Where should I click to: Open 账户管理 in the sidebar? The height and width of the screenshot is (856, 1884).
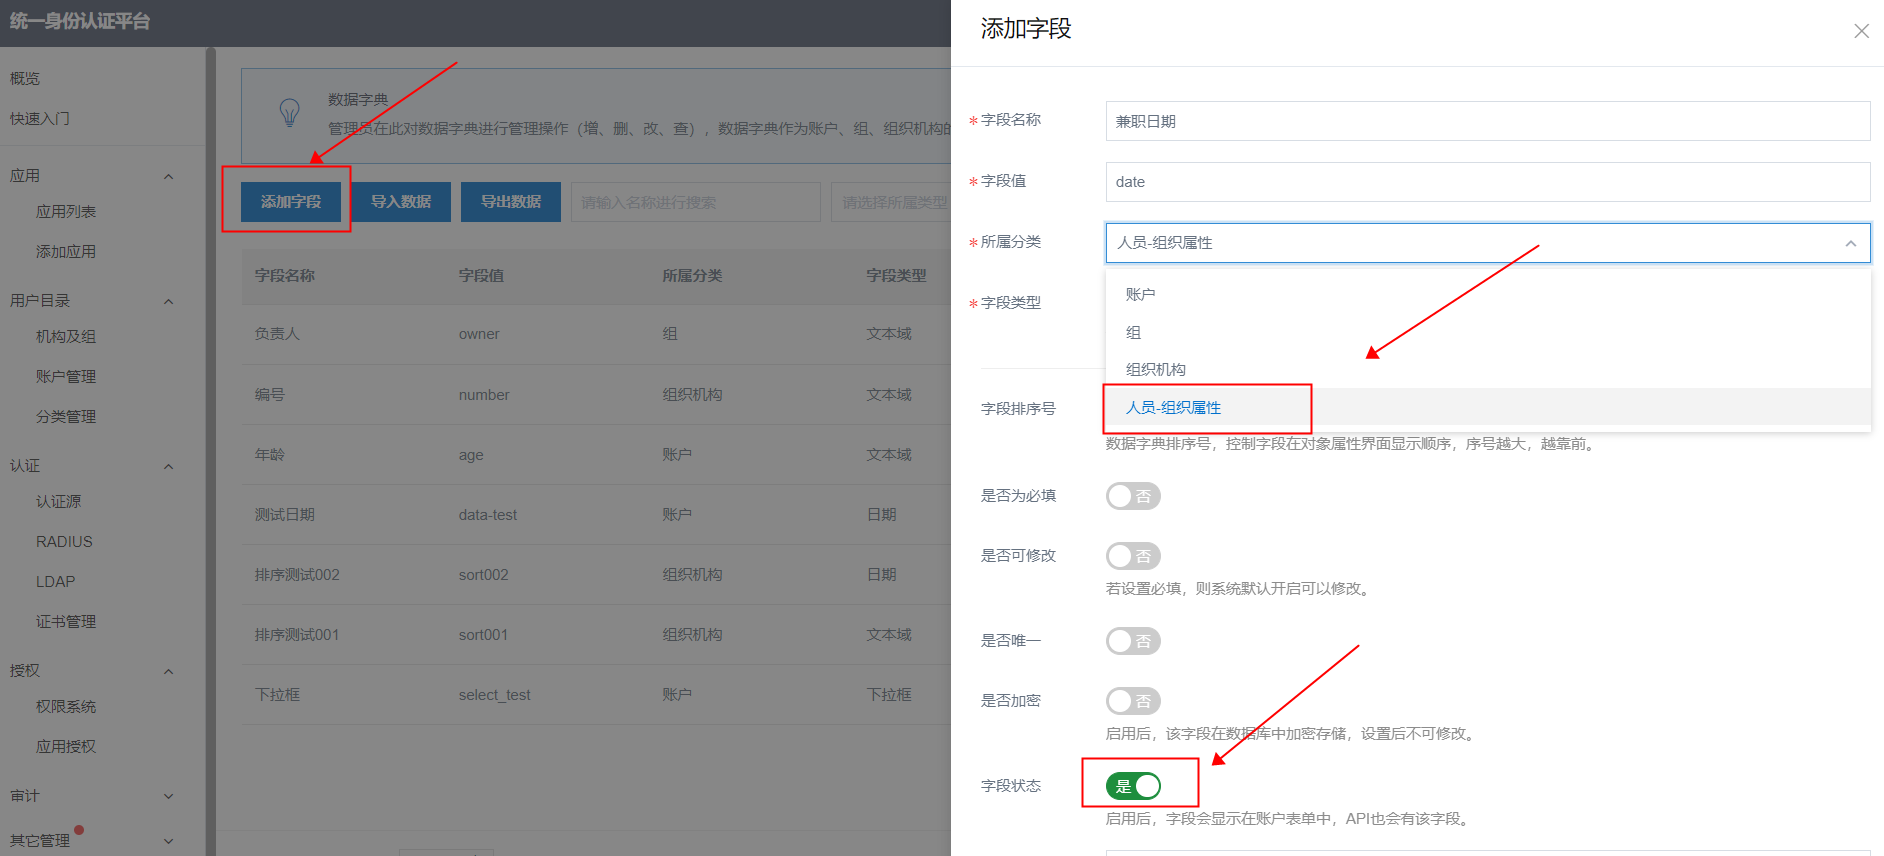tap(66, 377)
